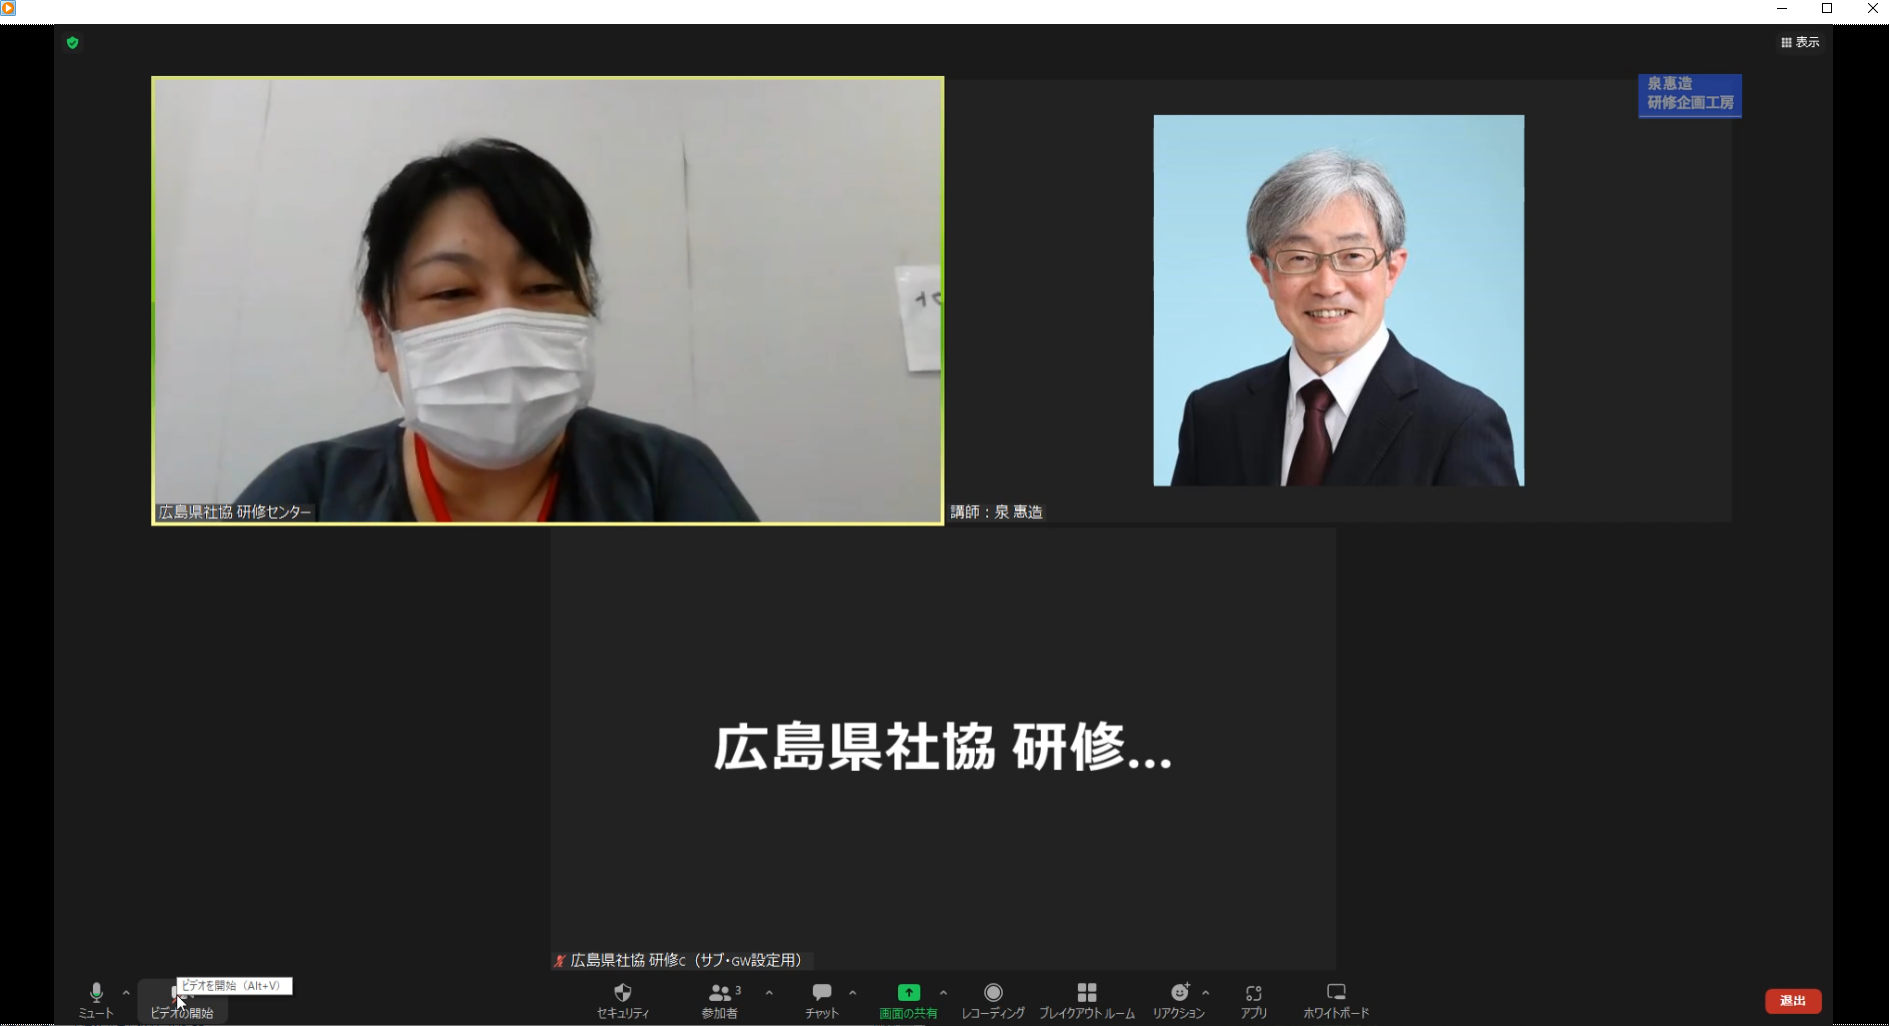The image size is (1889, 1026).
Task: Start video with ビデオの開始 button
Action: pos(182,1001)
